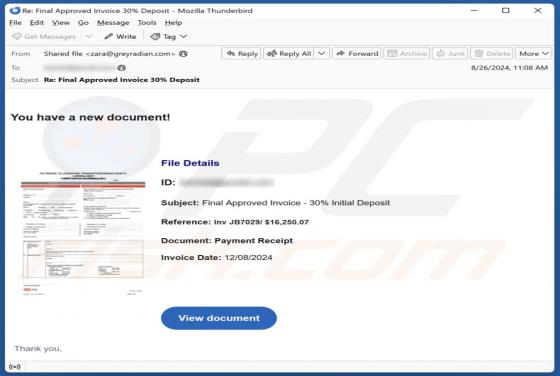Open the Edit menu
This screenshot has height=376, width=560.
36,23
